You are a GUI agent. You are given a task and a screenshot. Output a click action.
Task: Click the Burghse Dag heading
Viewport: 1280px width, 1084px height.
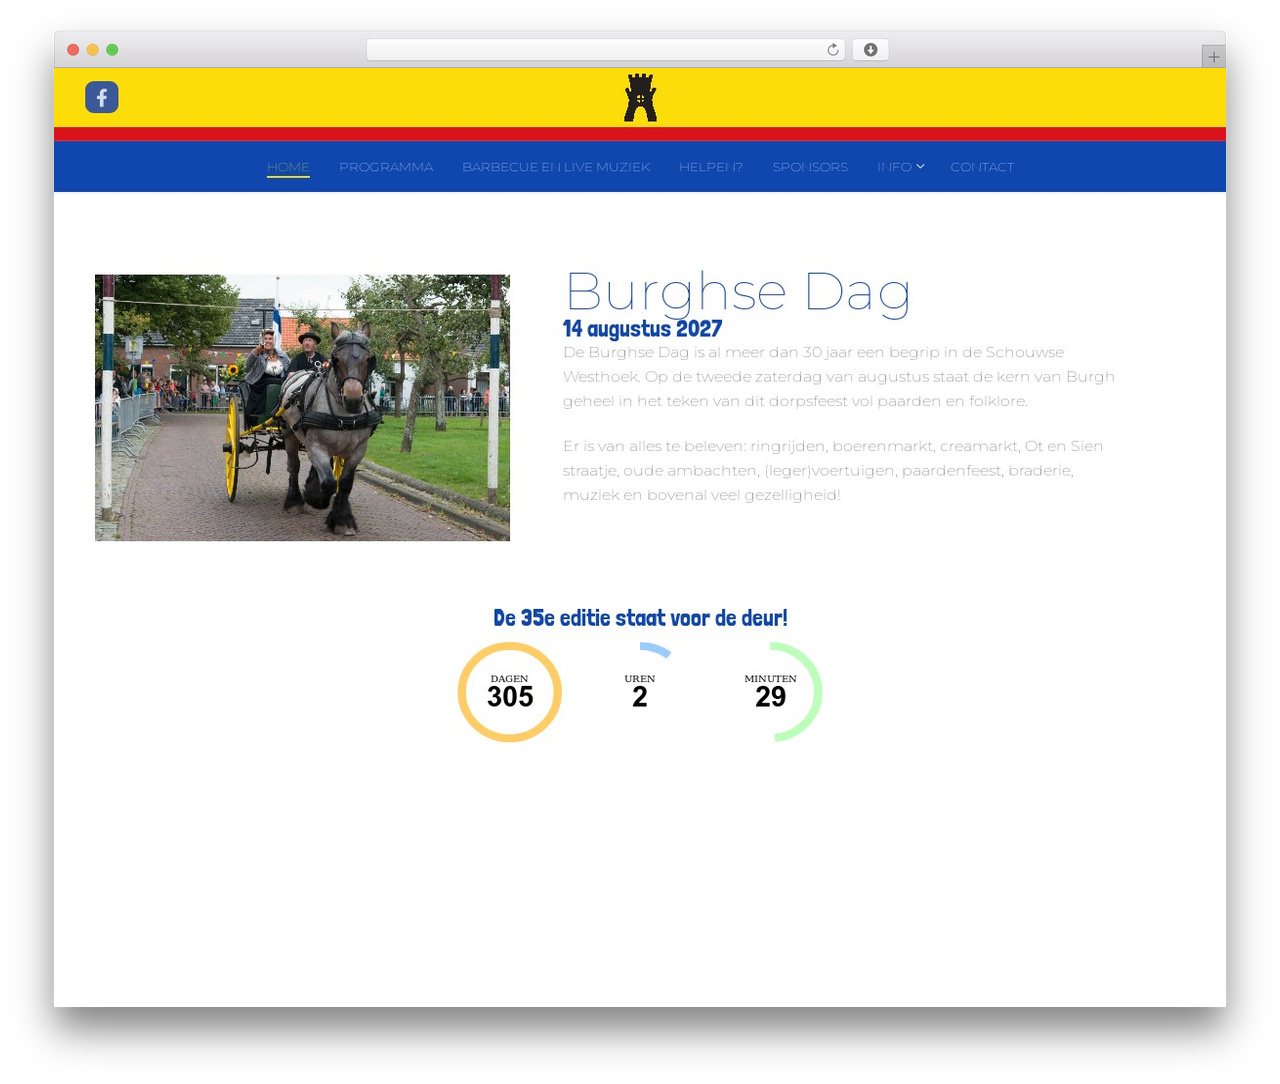tap(738, 293)
